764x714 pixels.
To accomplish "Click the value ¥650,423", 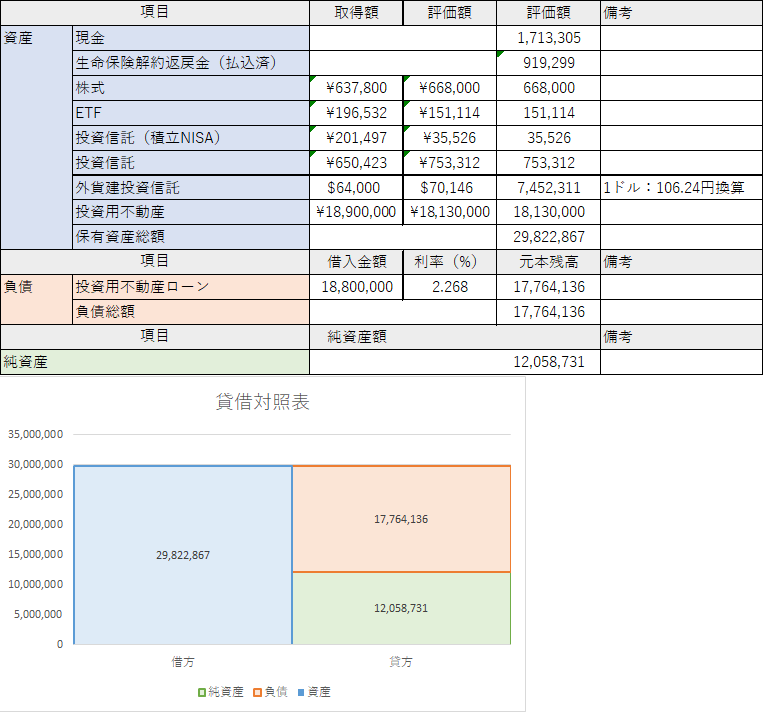I will click(356, 163).
